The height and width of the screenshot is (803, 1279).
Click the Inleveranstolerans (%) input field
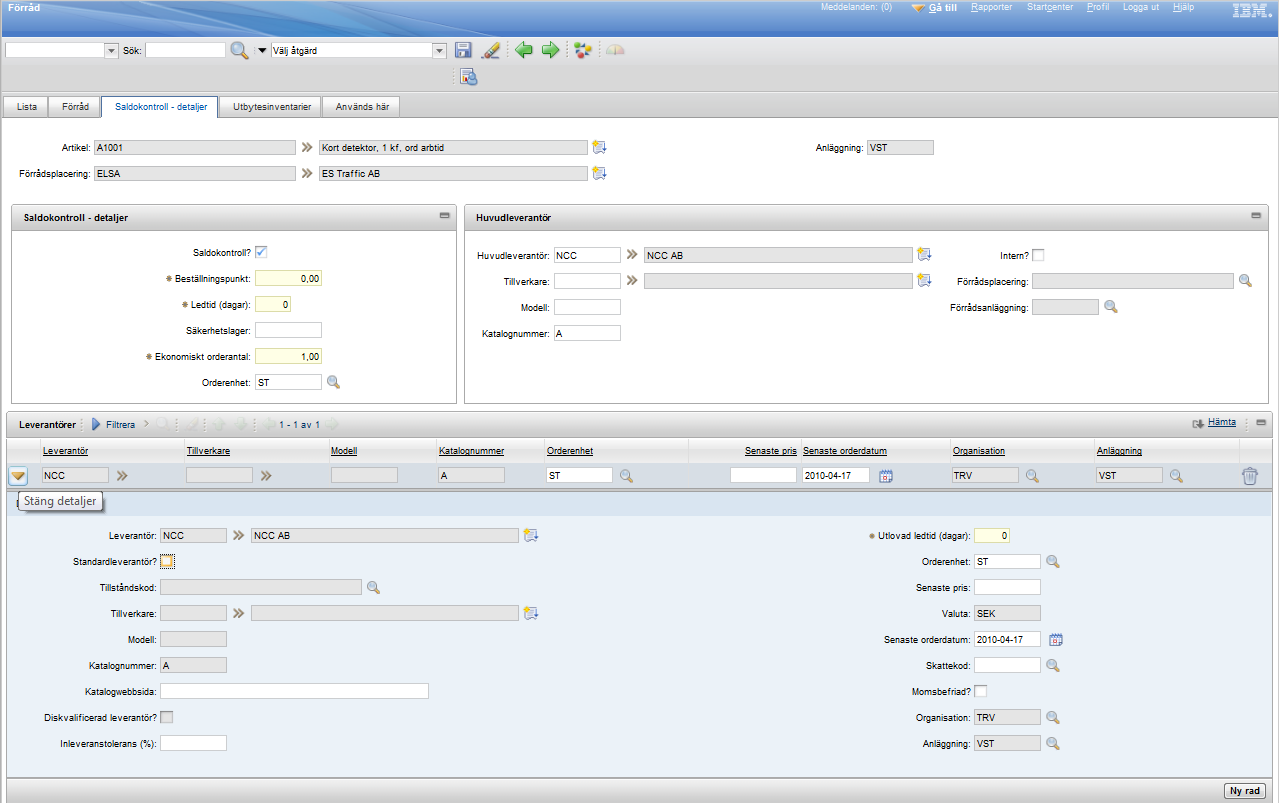(x=193, y=743)
